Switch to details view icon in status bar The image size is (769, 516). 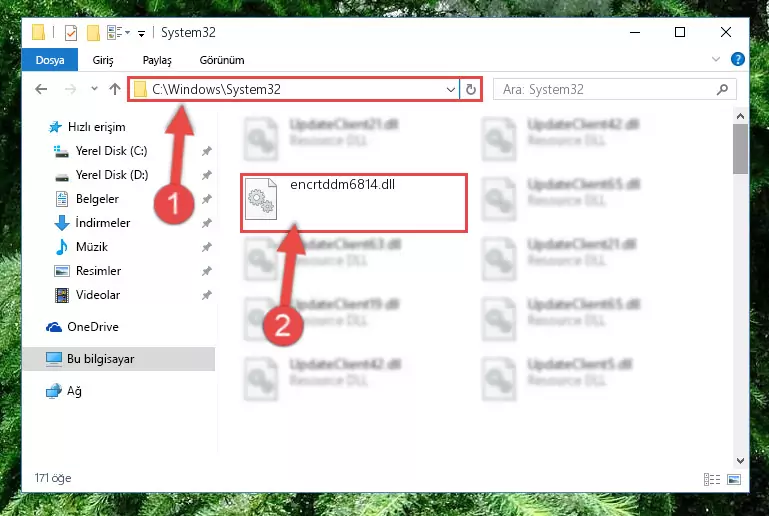[712, 479]
